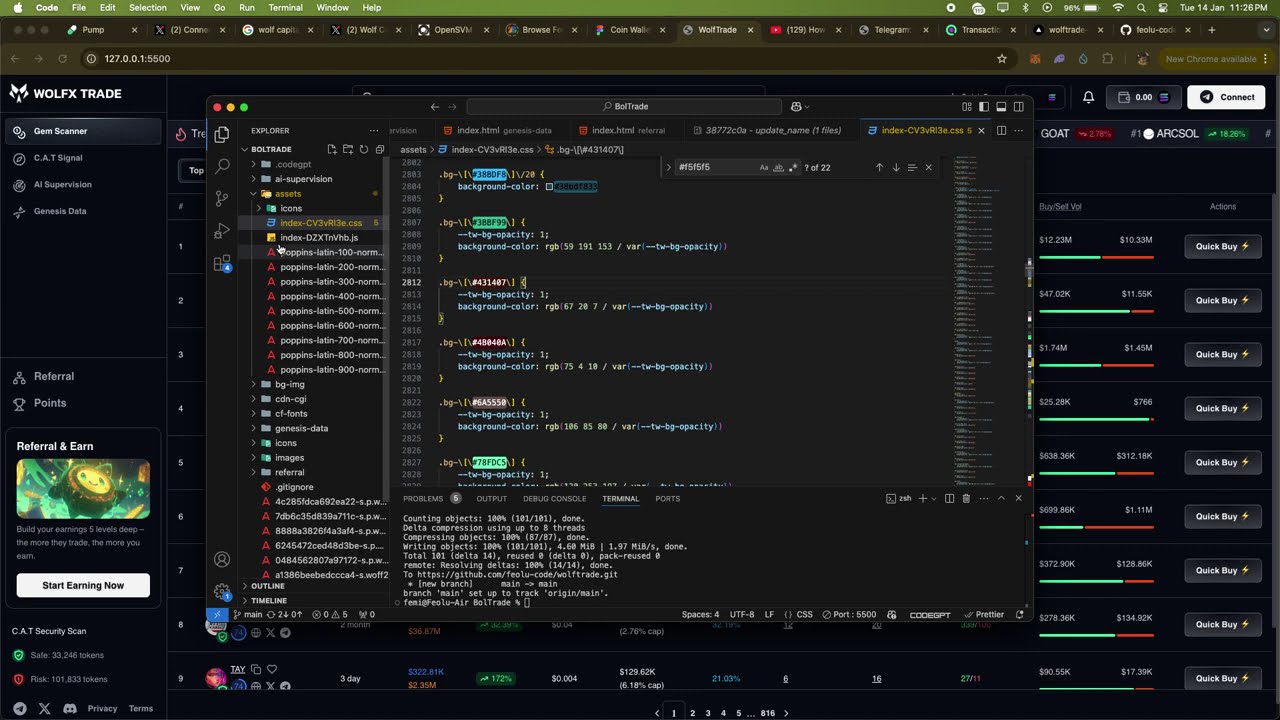Click New File icon in Explorer header
The height and width of the screenshot is (720, 1280).
pos(332,149)
